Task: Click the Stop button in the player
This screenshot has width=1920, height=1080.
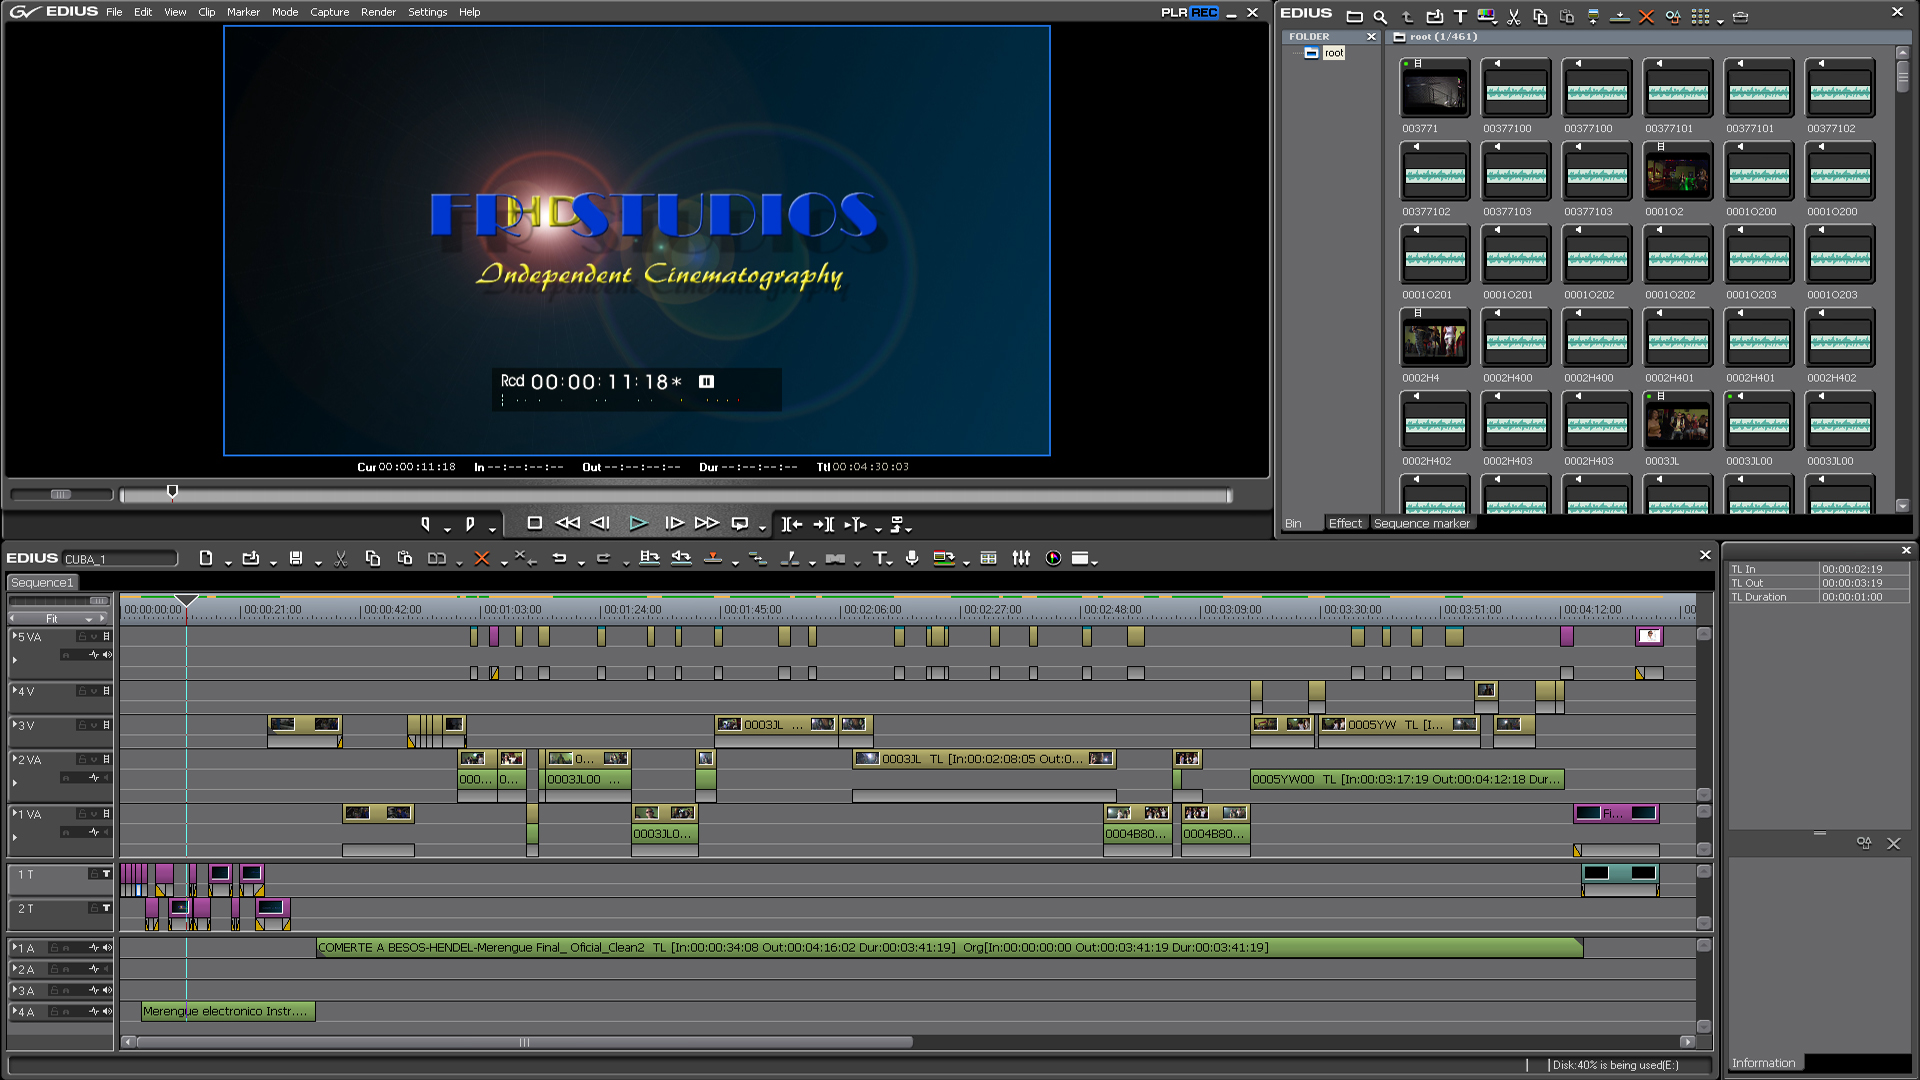Action: tap(535, 523)
